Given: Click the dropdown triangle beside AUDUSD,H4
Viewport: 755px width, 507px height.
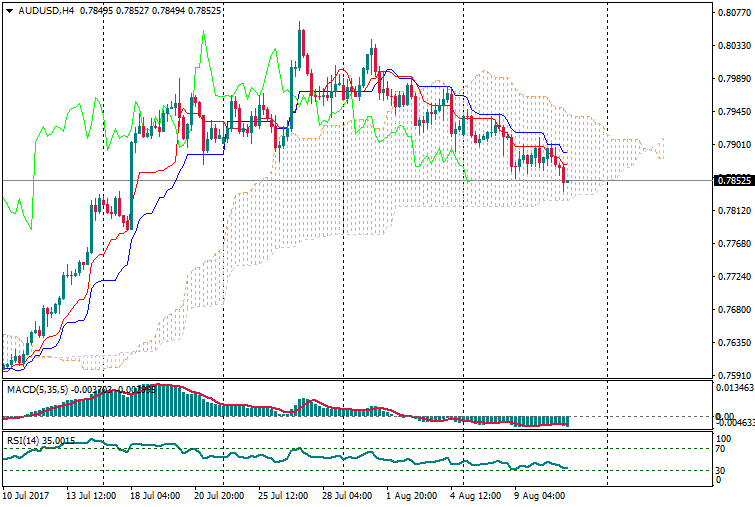Looking at the screenshot, I should (9, 11).
